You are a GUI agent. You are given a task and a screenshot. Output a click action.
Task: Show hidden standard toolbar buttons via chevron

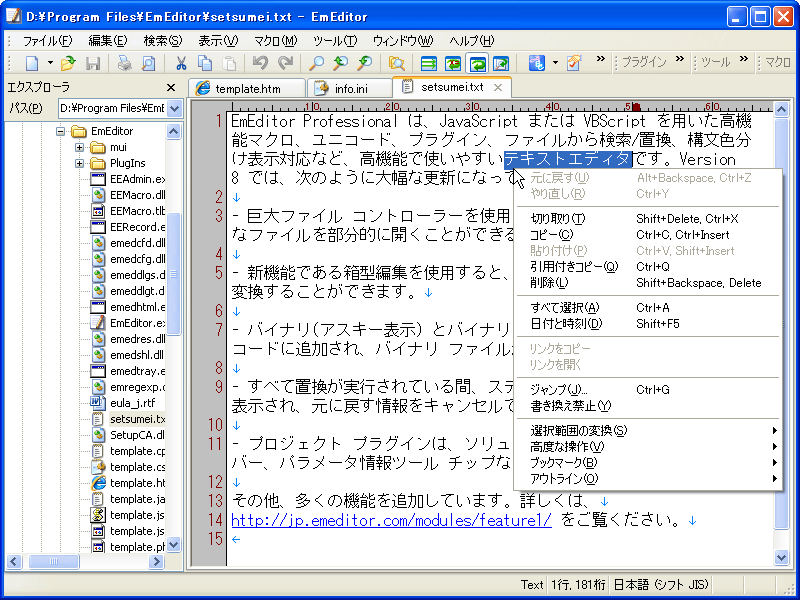(601, 59)
